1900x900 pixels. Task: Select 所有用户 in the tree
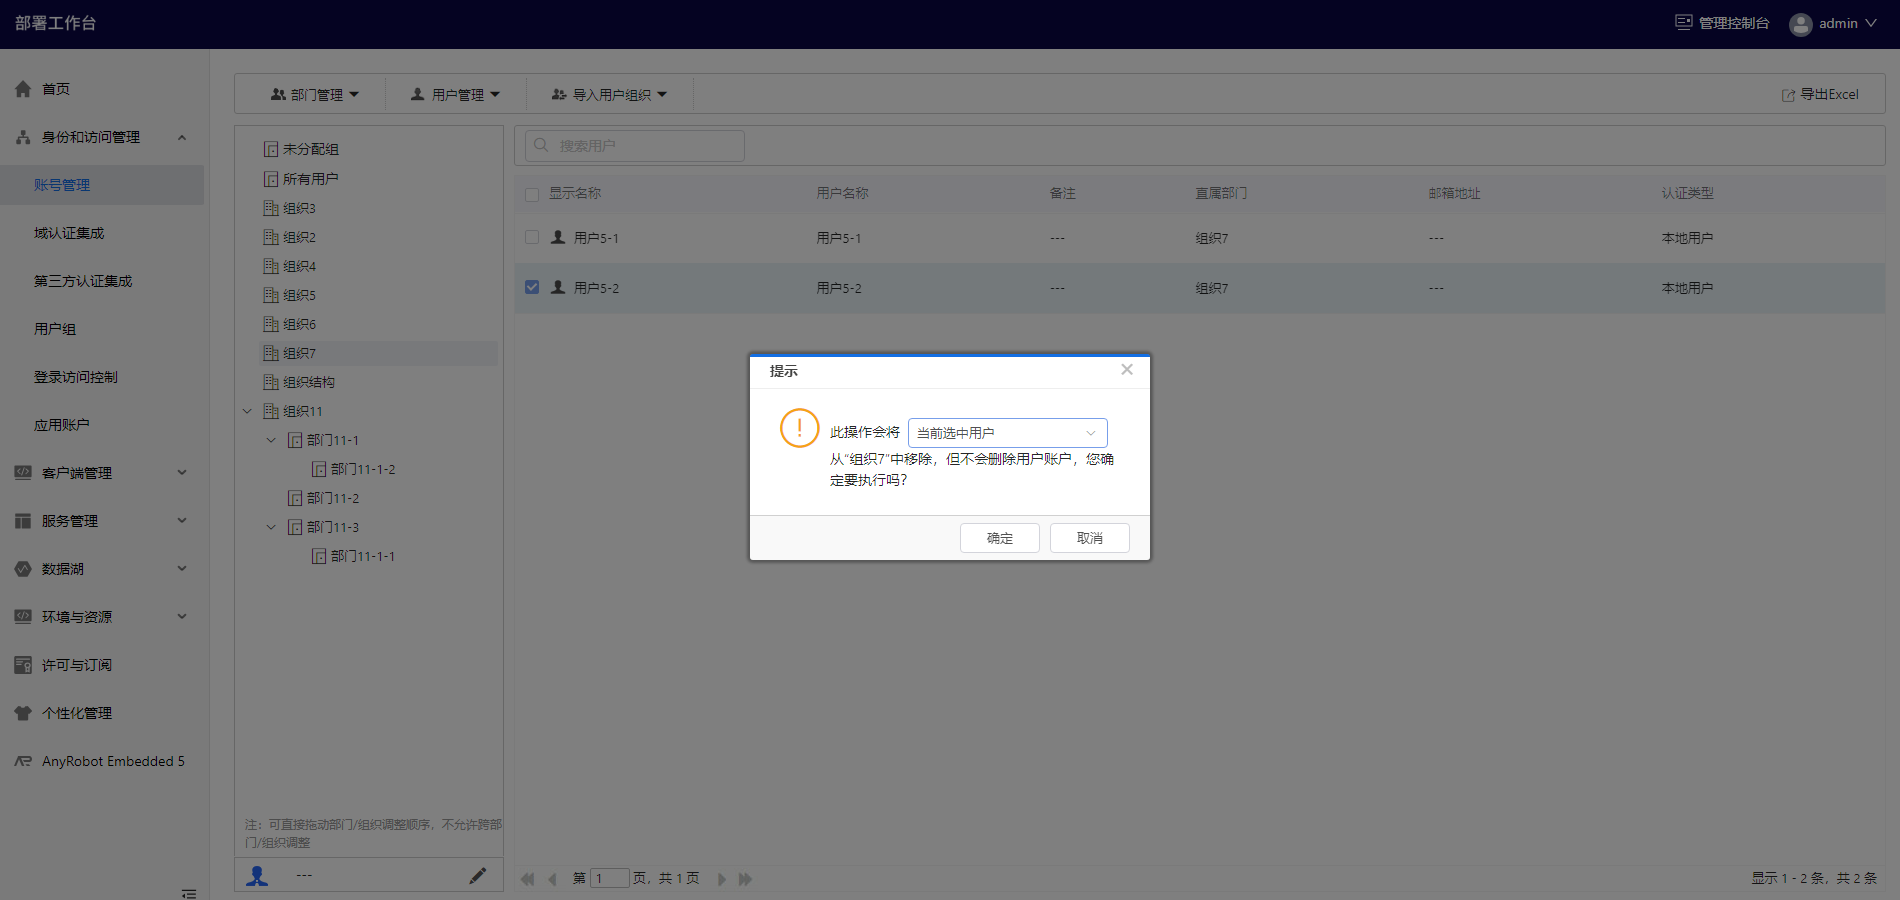pos(311,179)
